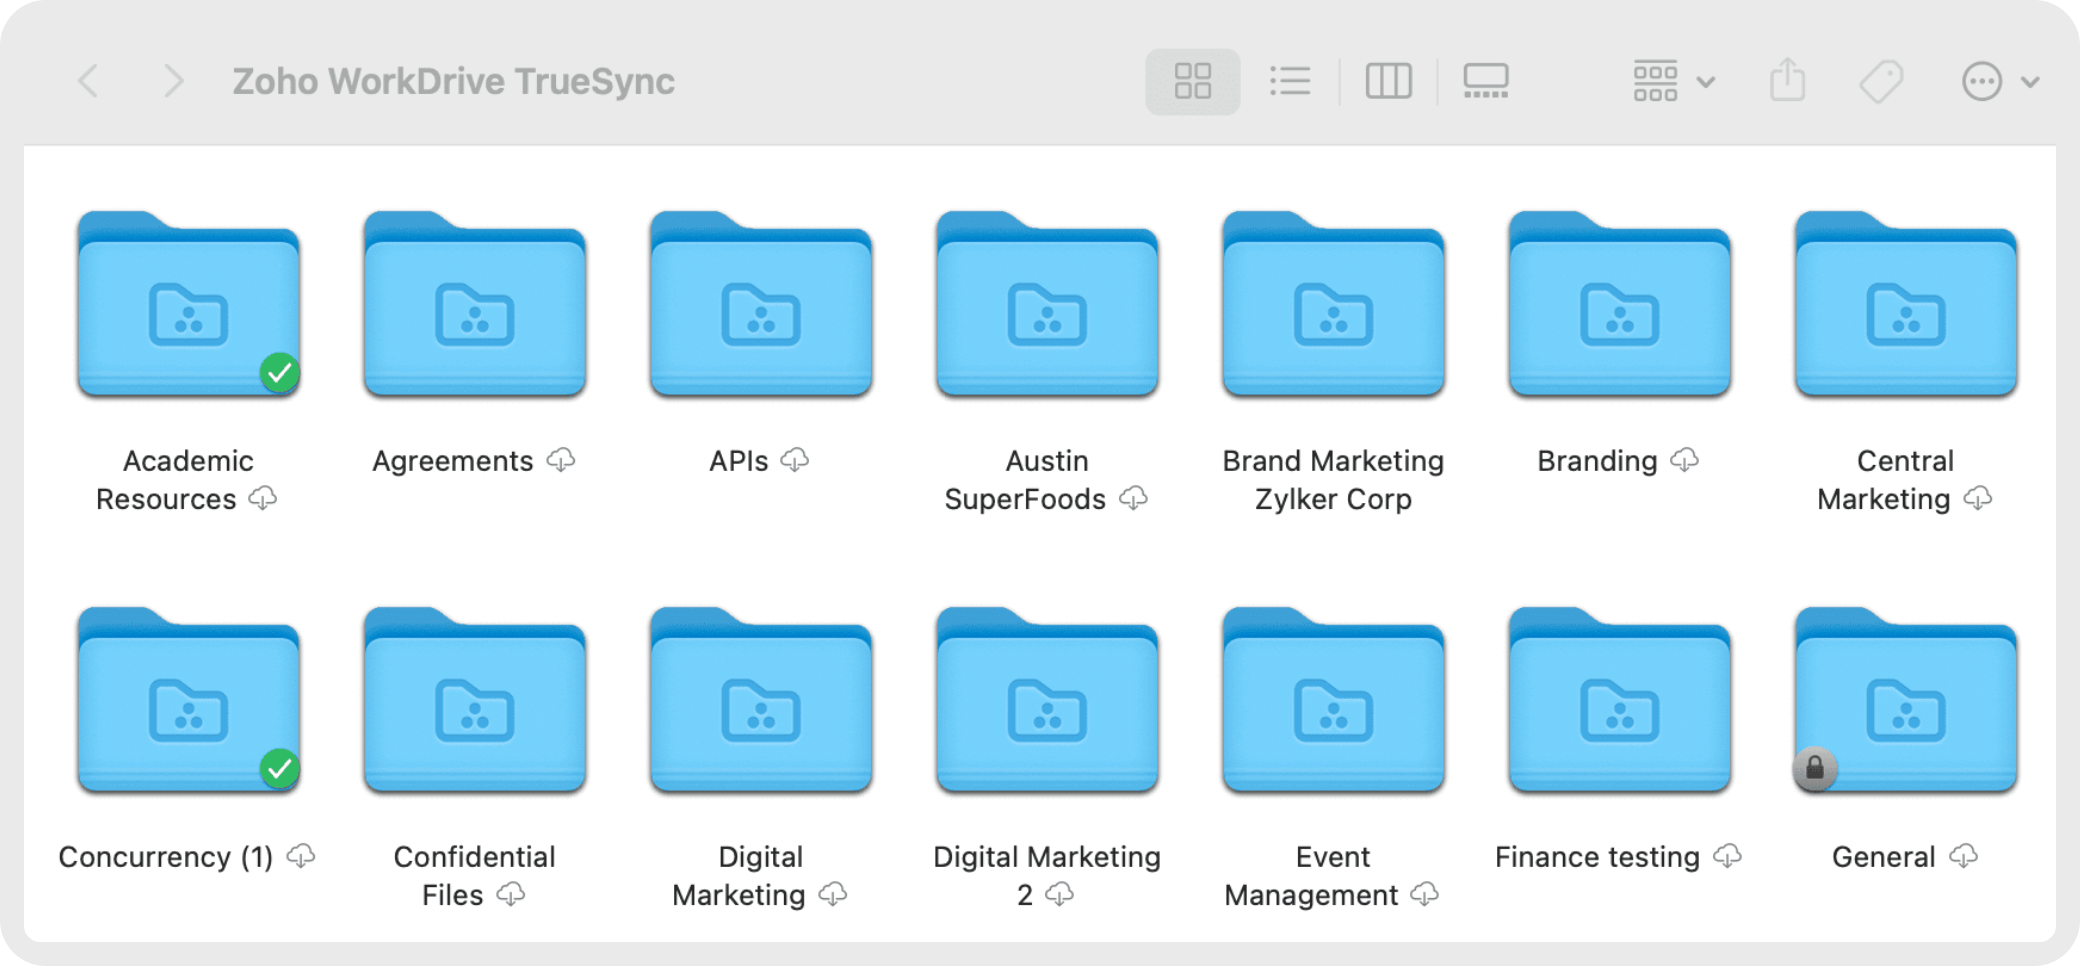This screenshot has height=966, width=2080.
Task: Open the group-by dropdown
Action: click(1673, 81)
